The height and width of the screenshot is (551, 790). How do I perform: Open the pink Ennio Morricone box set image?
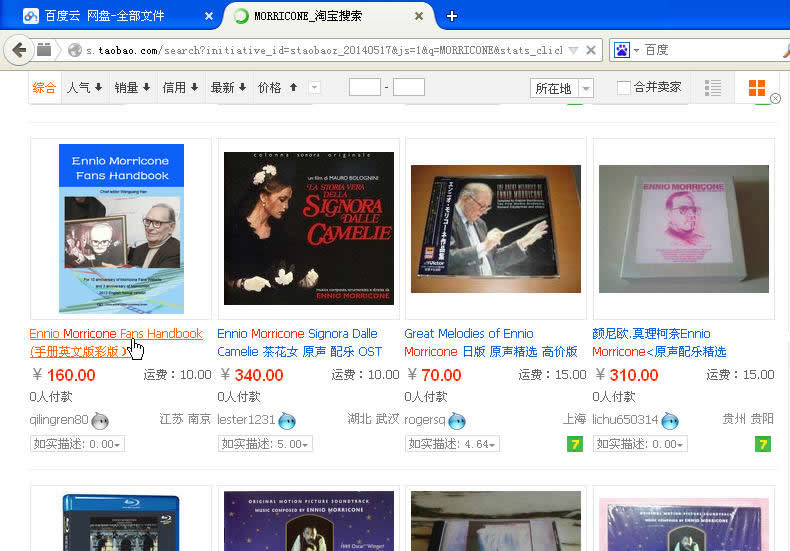click(684, 229)
